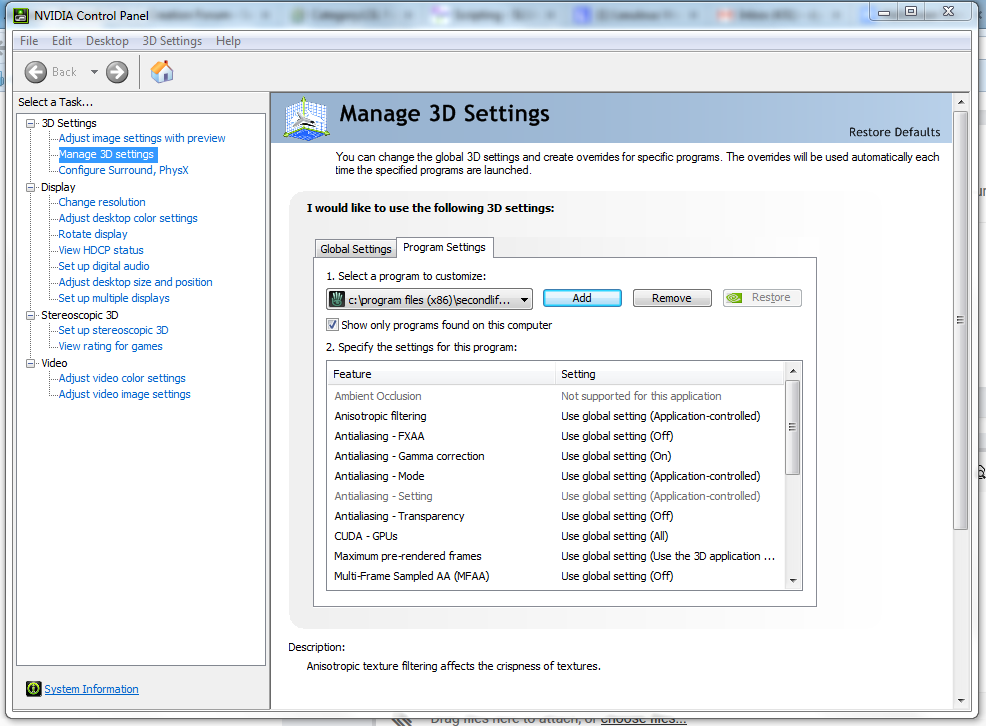Open Set up digital audio task

(x=104, y=267)
